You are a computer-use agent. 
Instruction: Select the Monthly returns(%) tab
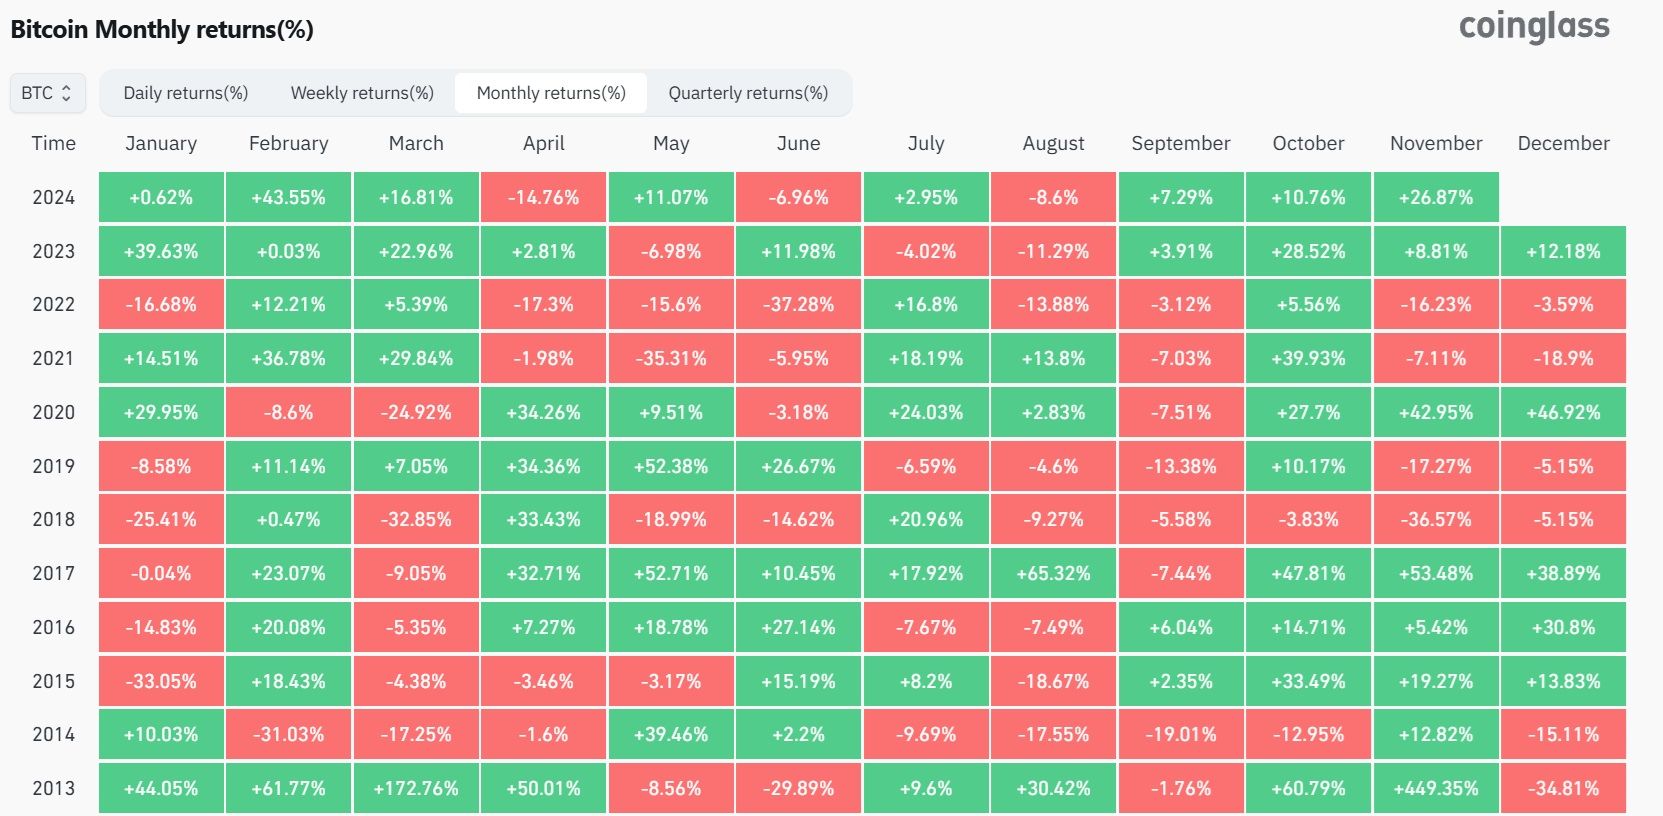click(x=551, y=93)
